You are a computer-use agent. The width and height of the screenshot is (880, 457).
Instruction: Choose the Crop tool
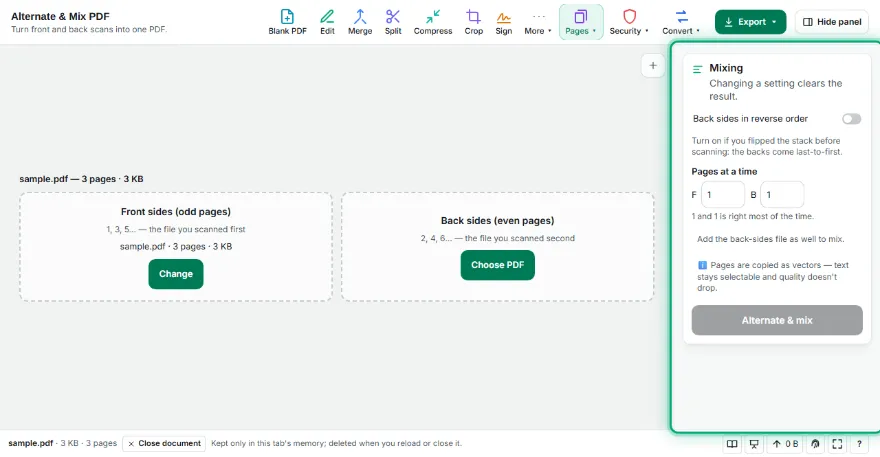coord(474,22)
